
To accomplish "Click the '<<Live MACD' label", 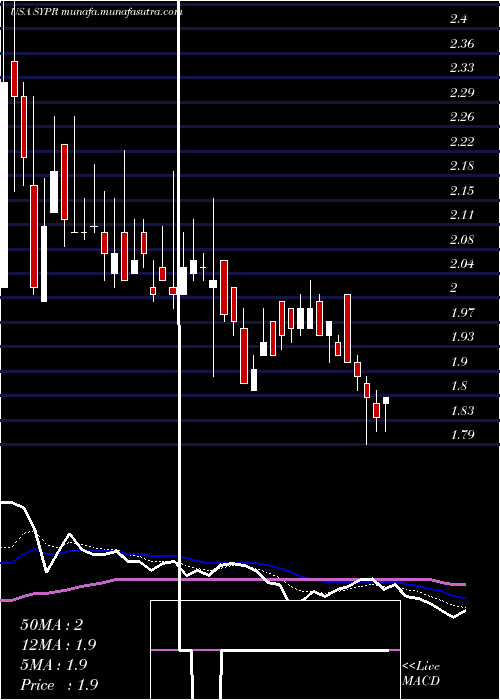I will [421, 674].
